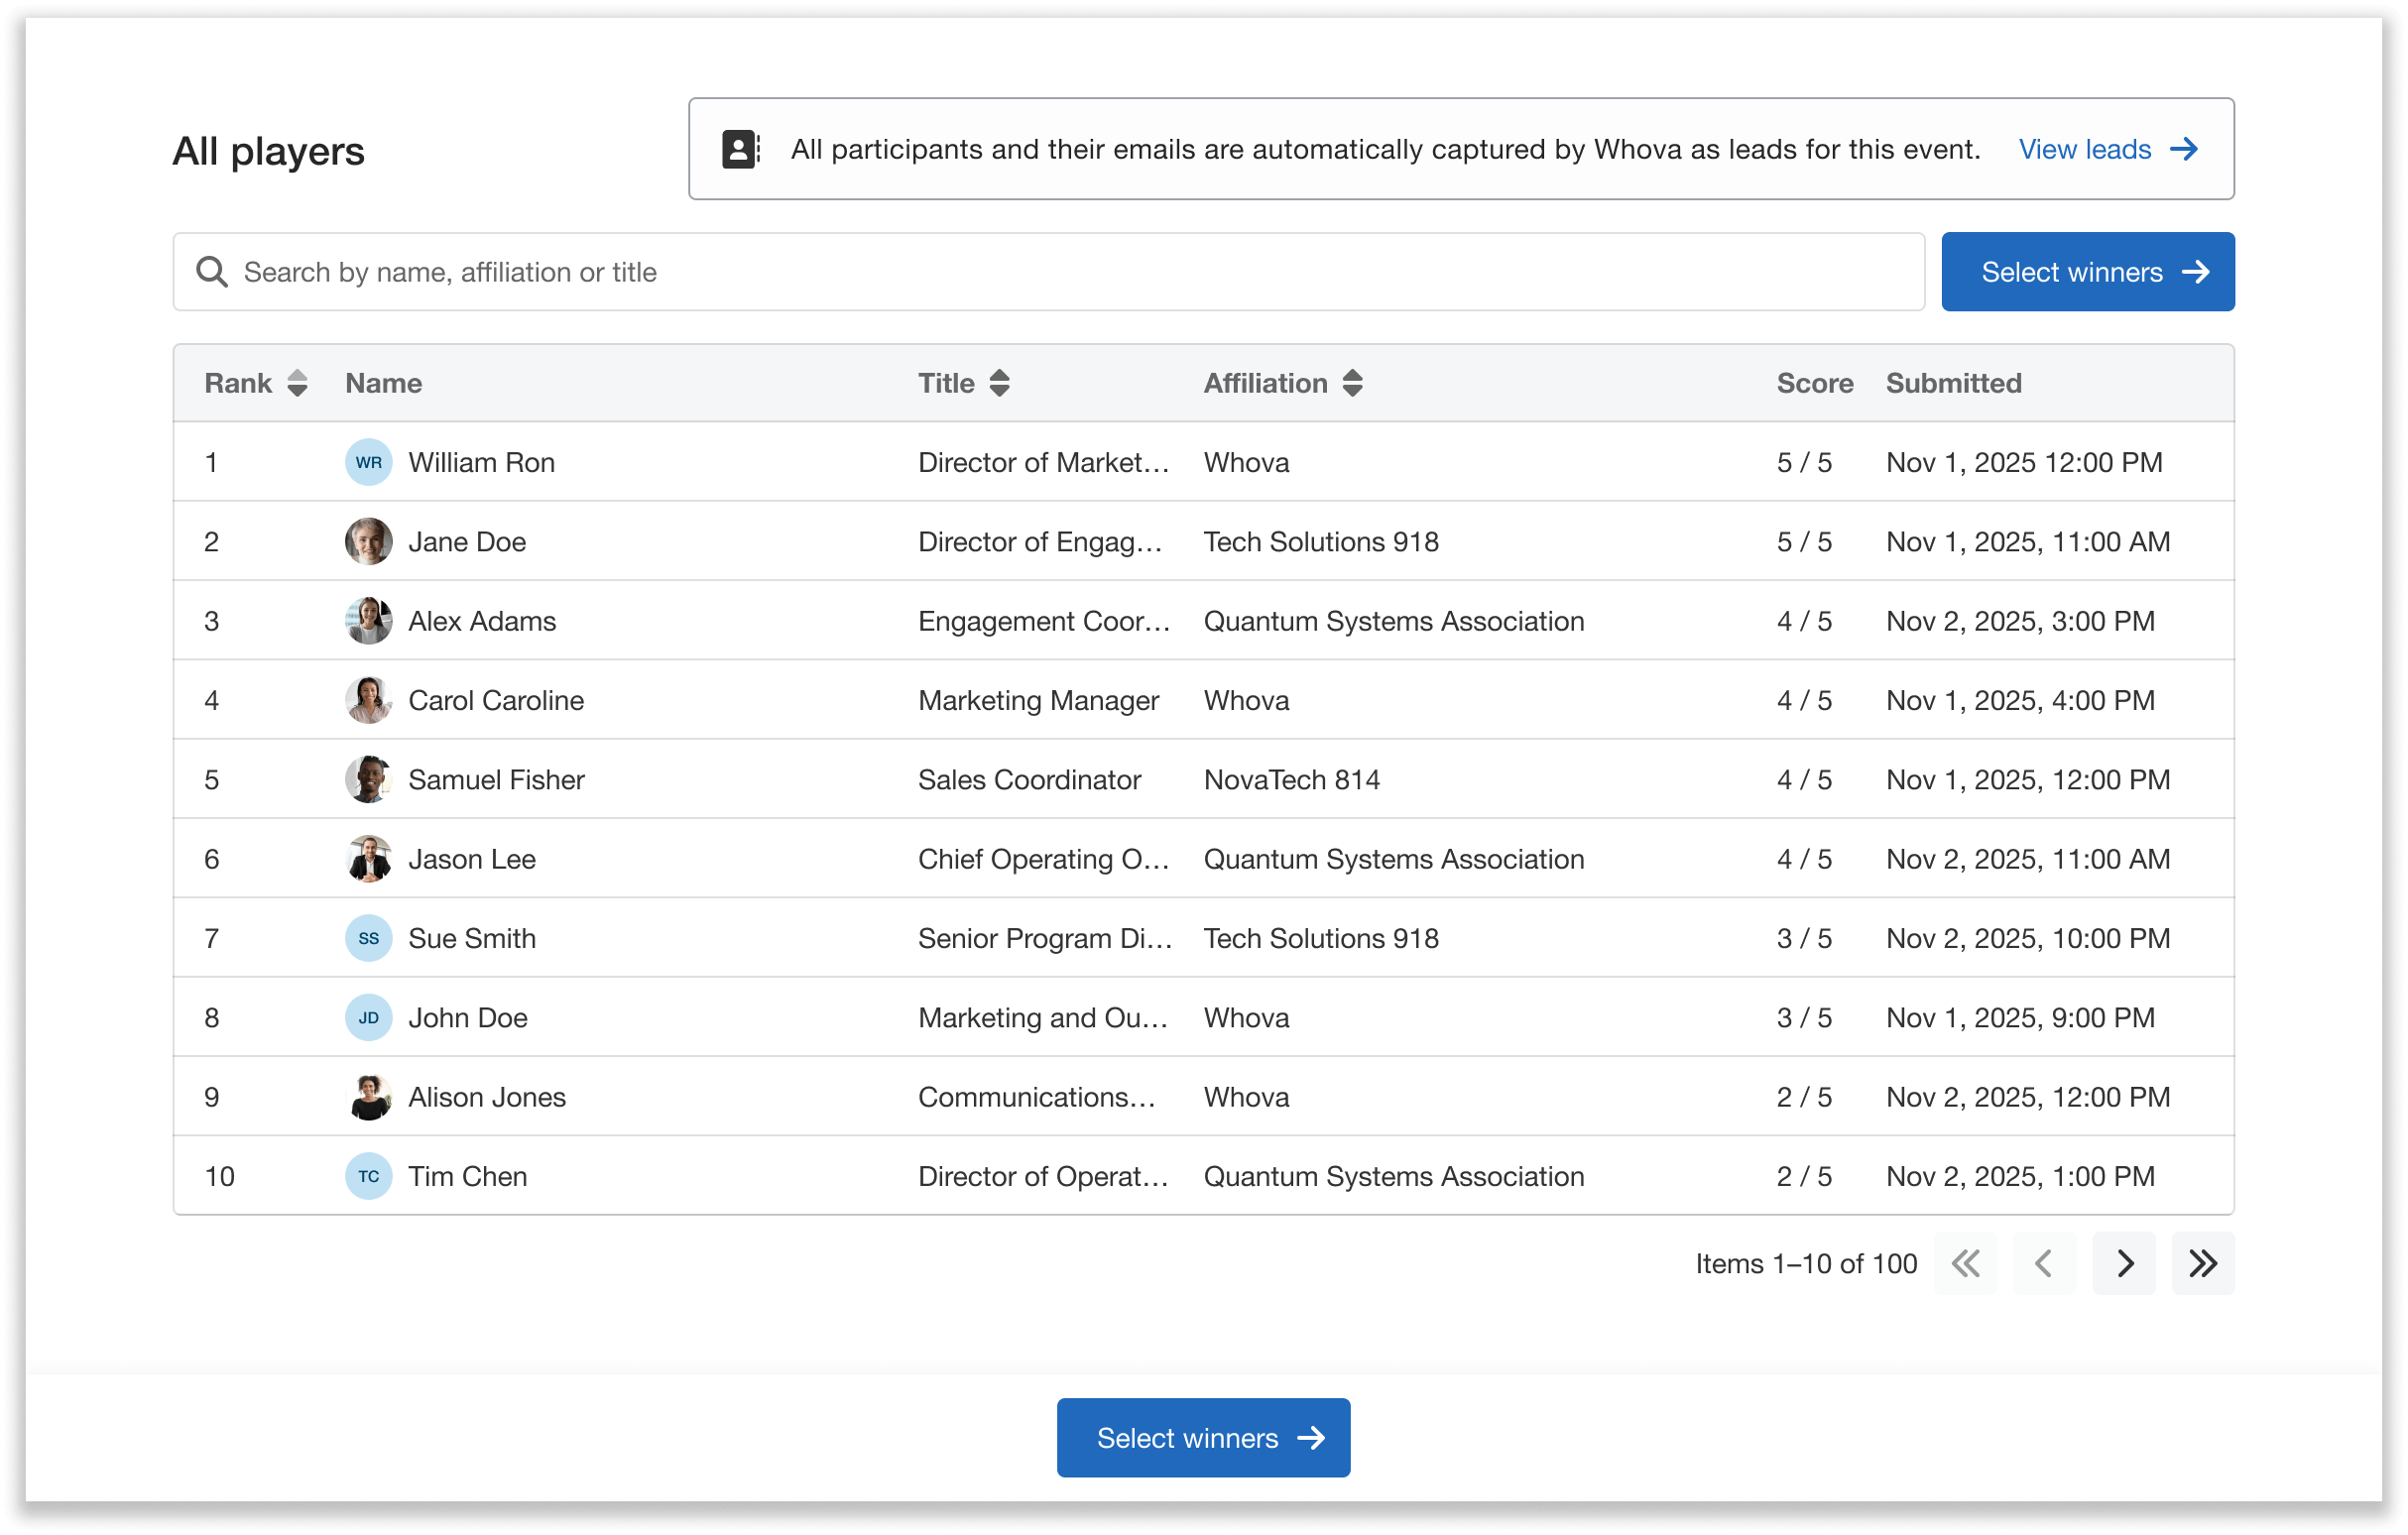
Task: Click Sue Smith's SS initials avatar
Action: point(368,938)
